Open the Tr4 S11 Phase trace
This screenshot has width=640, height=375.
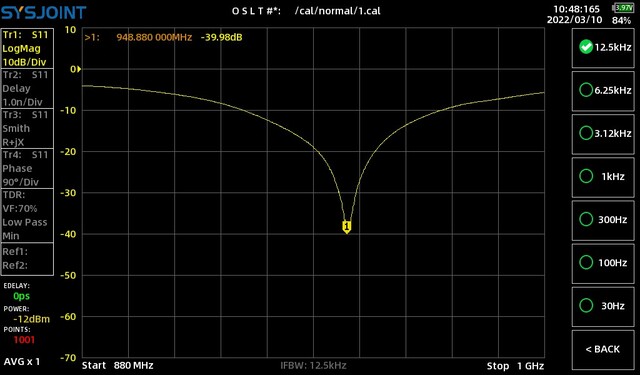point(27,168)
